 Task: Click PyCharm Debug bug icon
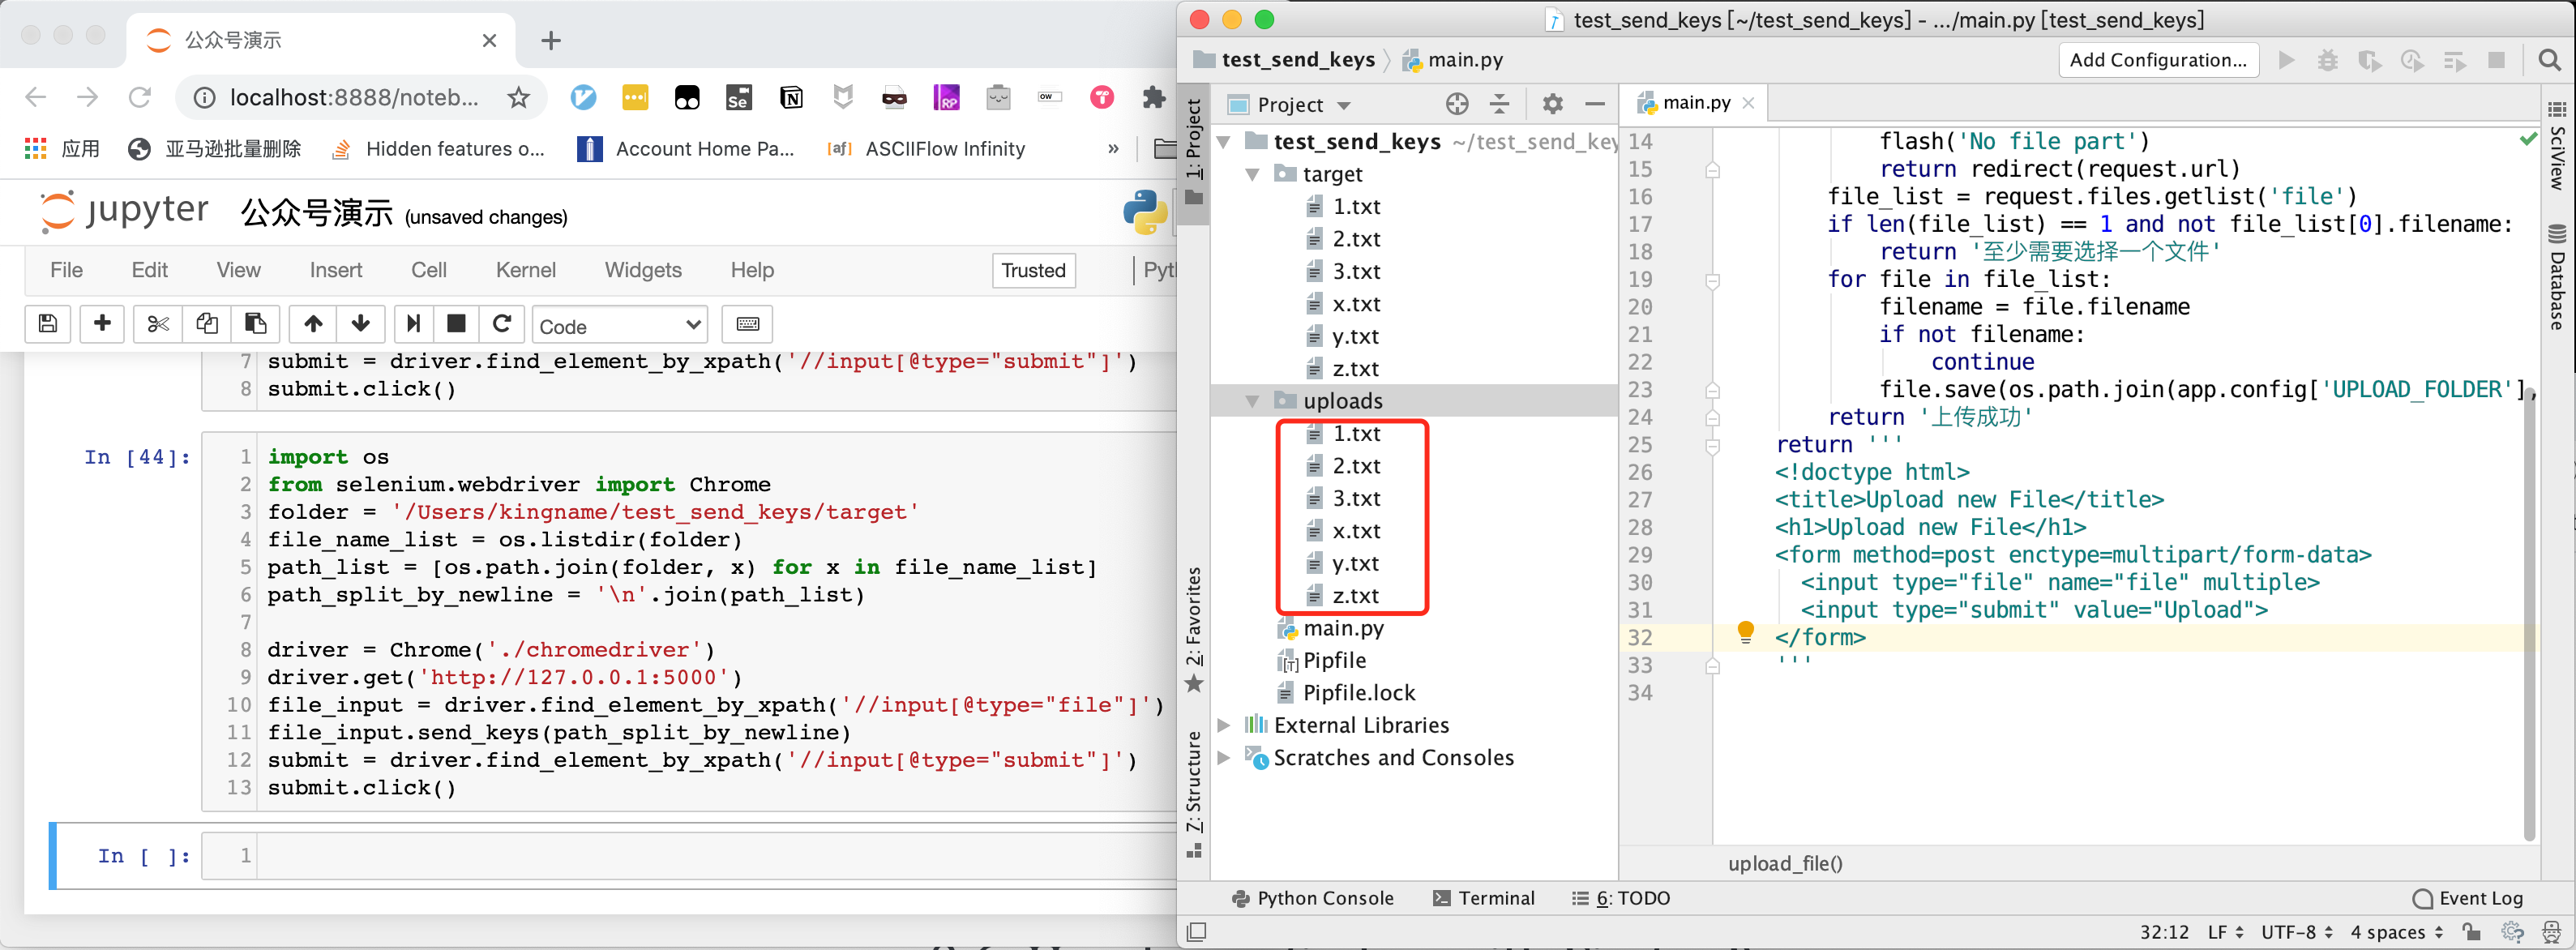(2328, 60)
